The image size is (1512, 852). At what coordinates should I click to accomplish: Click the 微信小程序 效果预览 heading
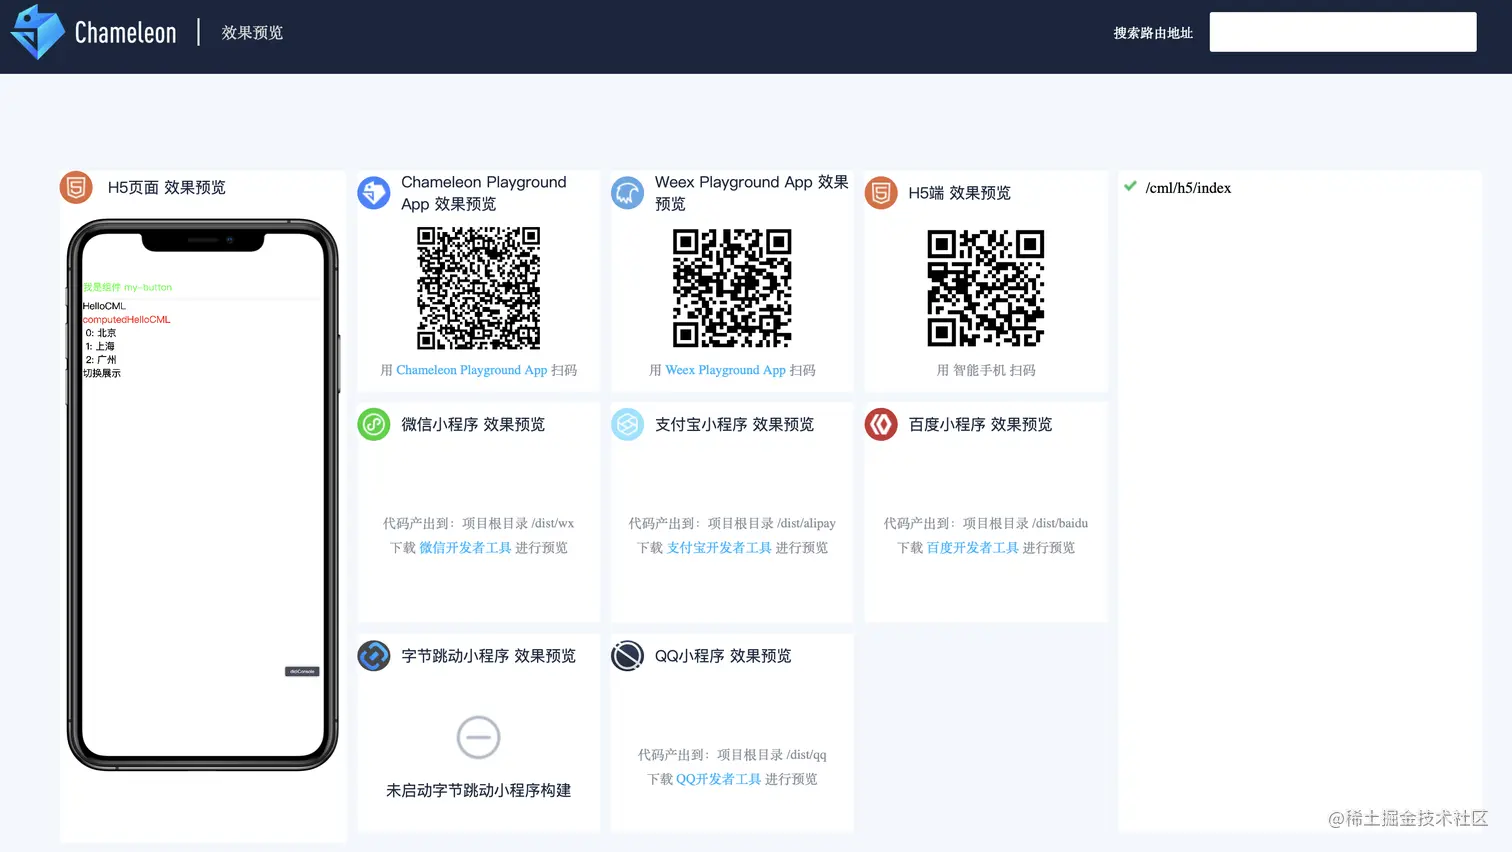pos(473,424)
